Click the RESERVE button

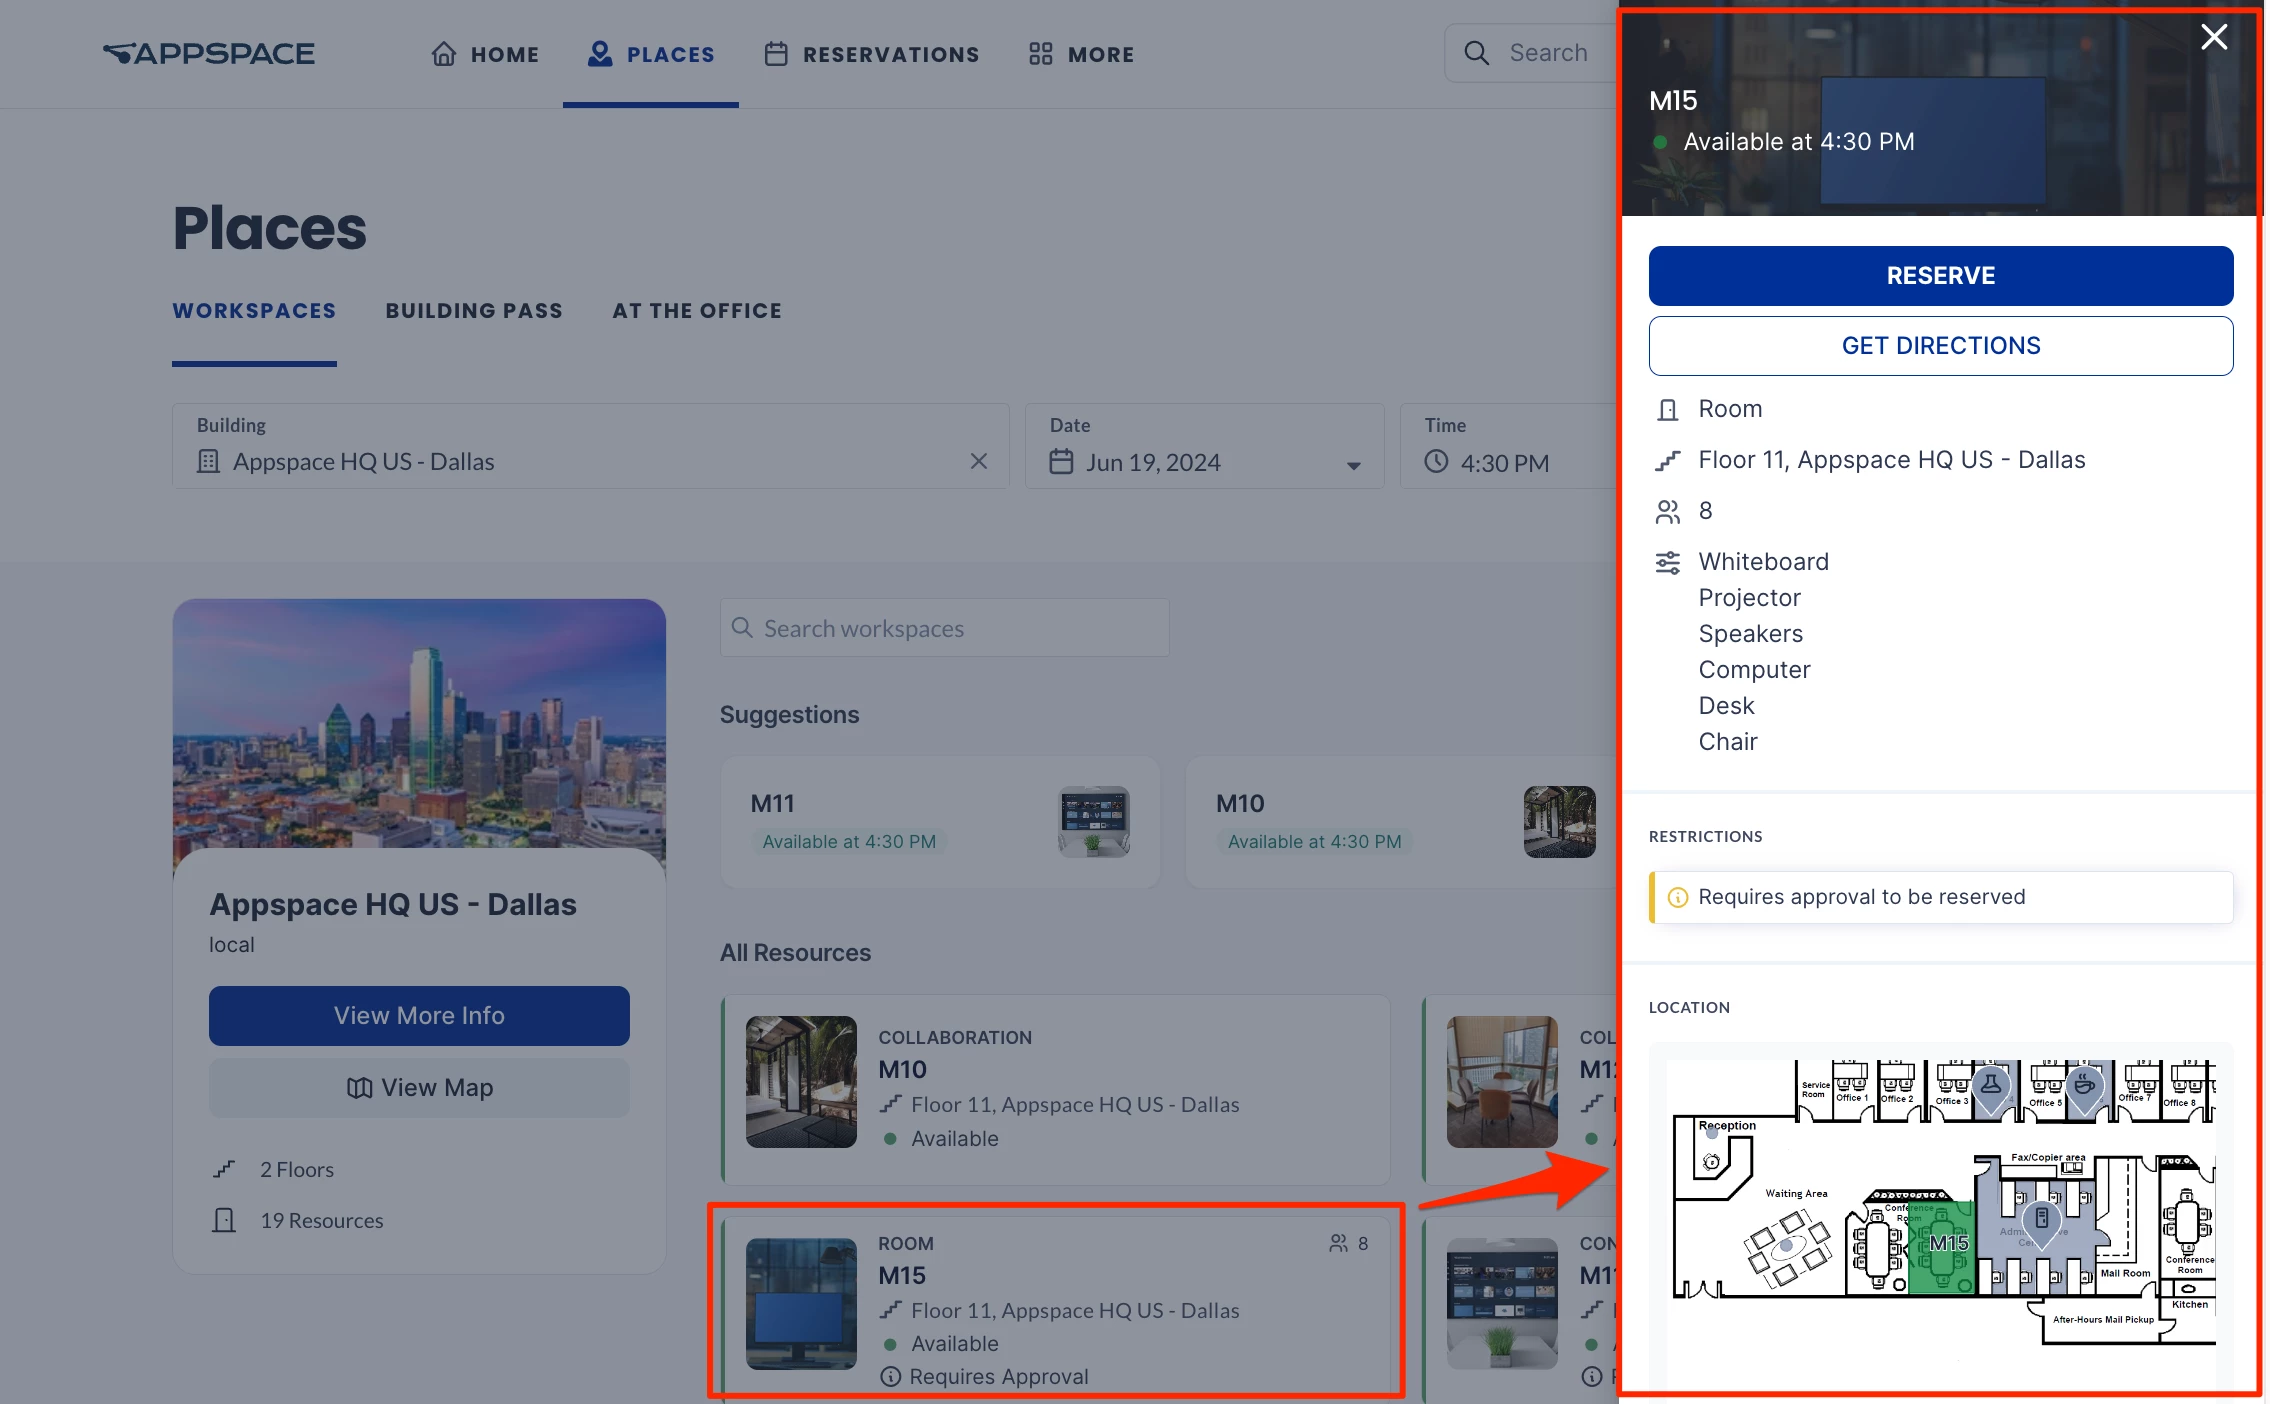tap(1940, 276)
